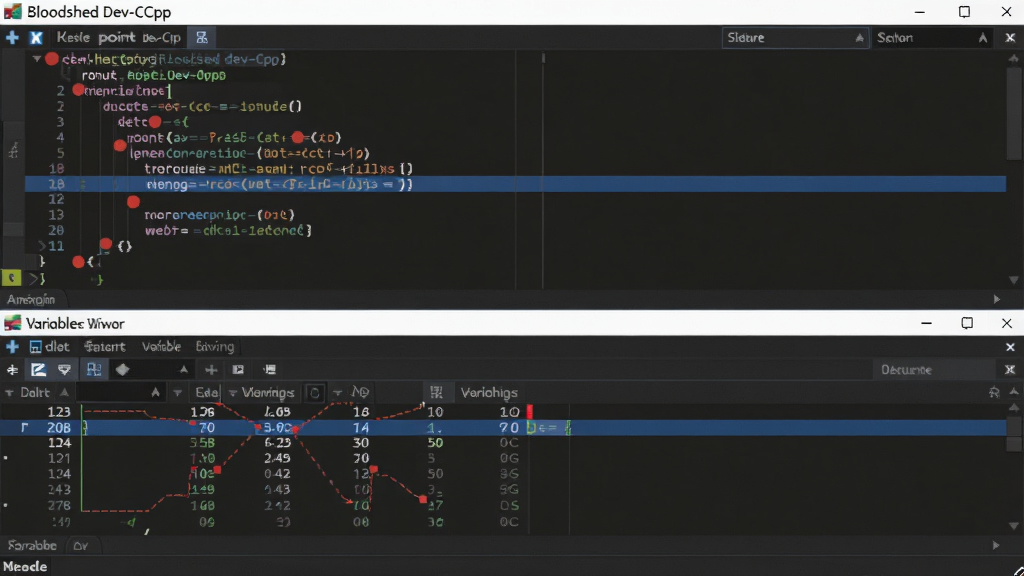Image resolution: width=1024 pixels, height=576 pixels.
Task: Open the dropdown arrow before Eda
Action: (178, 393)
